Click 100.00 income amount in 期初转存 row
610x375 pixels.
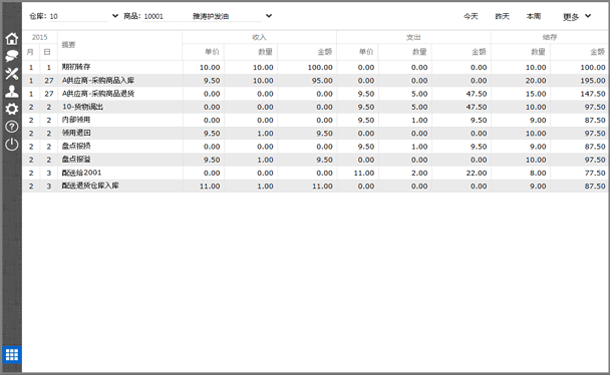[320, 67]
